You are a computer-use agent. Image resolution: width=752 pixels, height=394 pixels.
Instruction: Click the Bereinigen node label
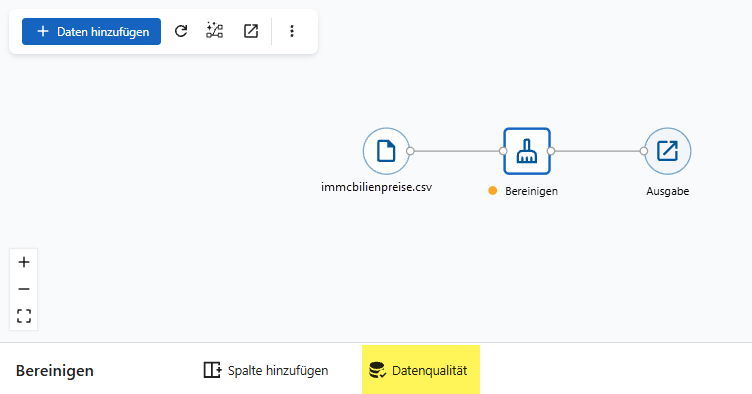(x=531, y=191)
